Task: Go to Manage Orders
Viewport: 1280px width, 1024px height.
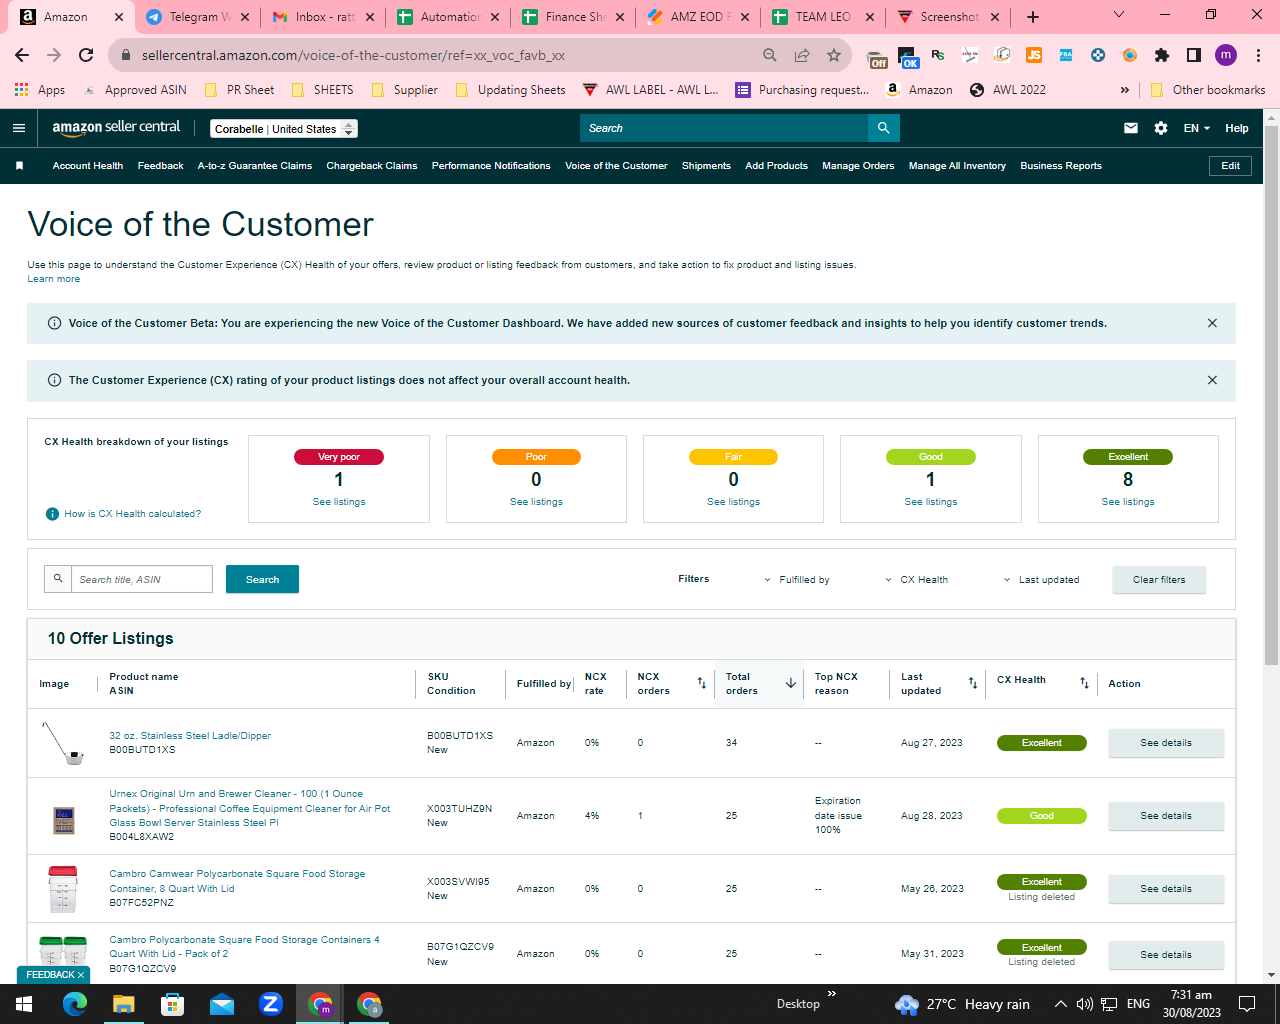Action: click(x=858, y=166)
